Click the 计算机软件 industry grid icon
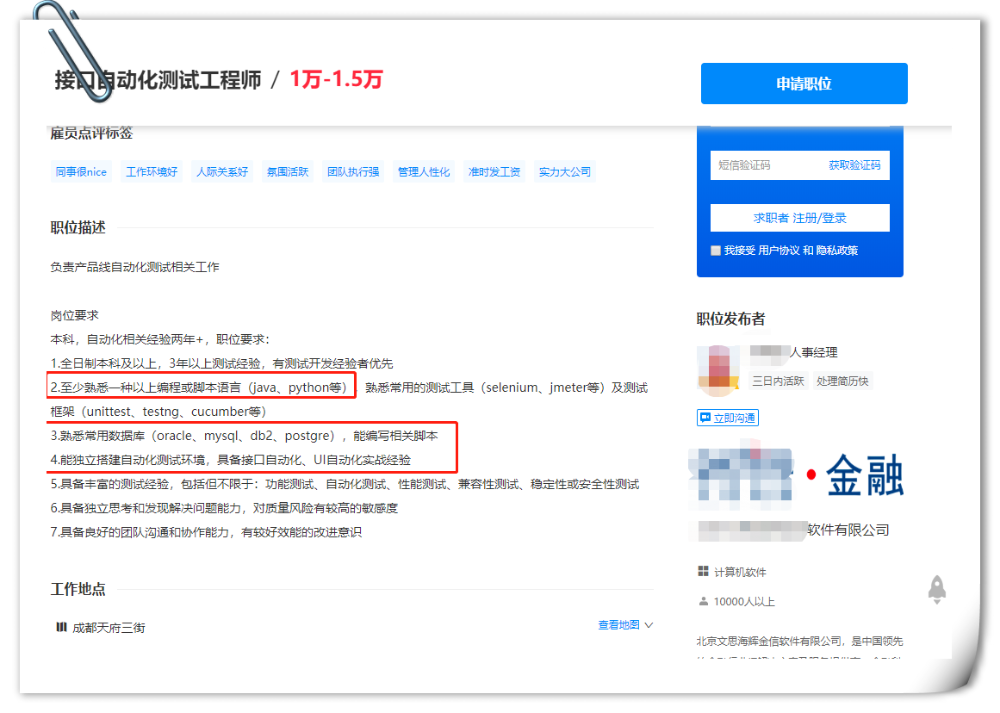Image resolution: width=1000 pixels, height=713 pixels. click(703, 571)
